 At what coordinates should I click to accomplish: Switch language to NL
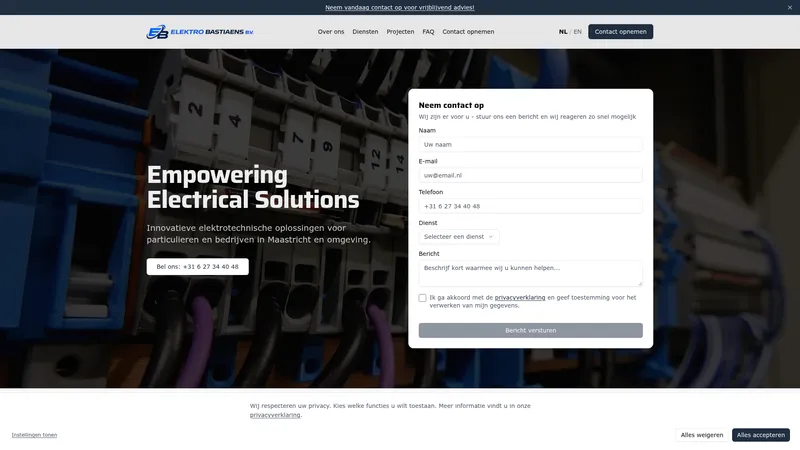pos(563,32)
